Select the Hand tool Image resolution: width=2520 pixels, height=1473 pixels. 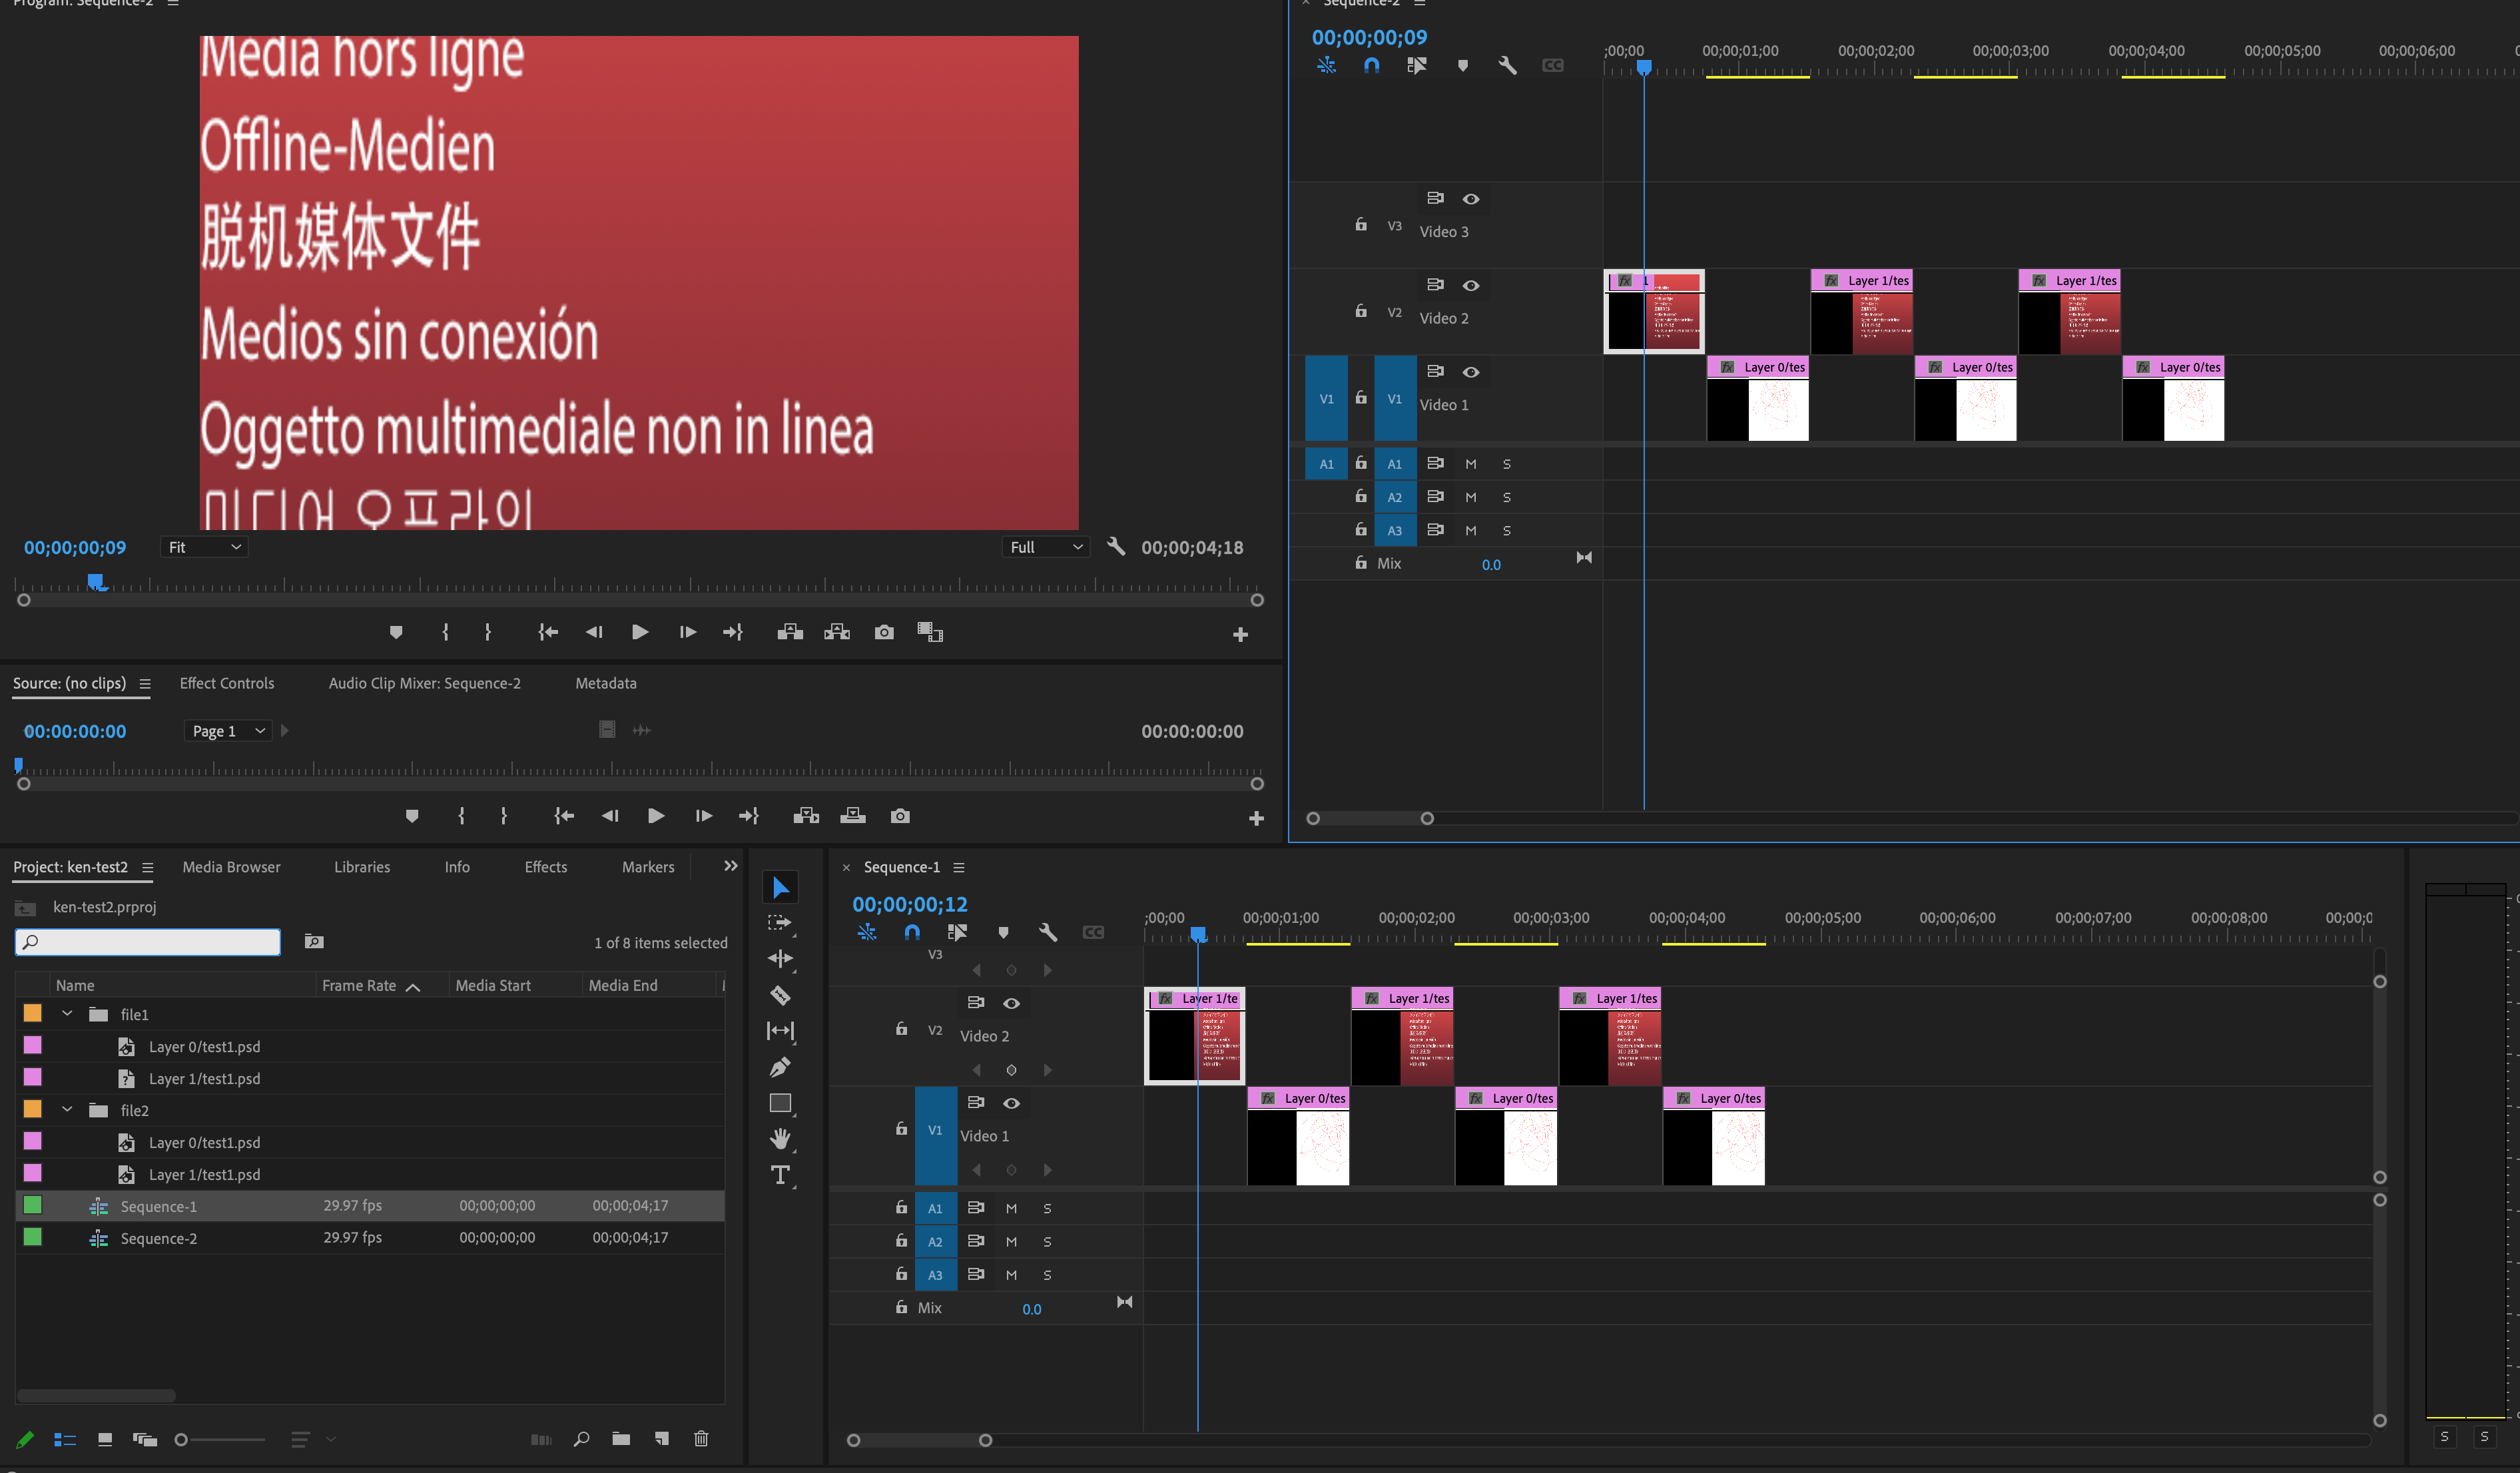[x=780, y=1139]
